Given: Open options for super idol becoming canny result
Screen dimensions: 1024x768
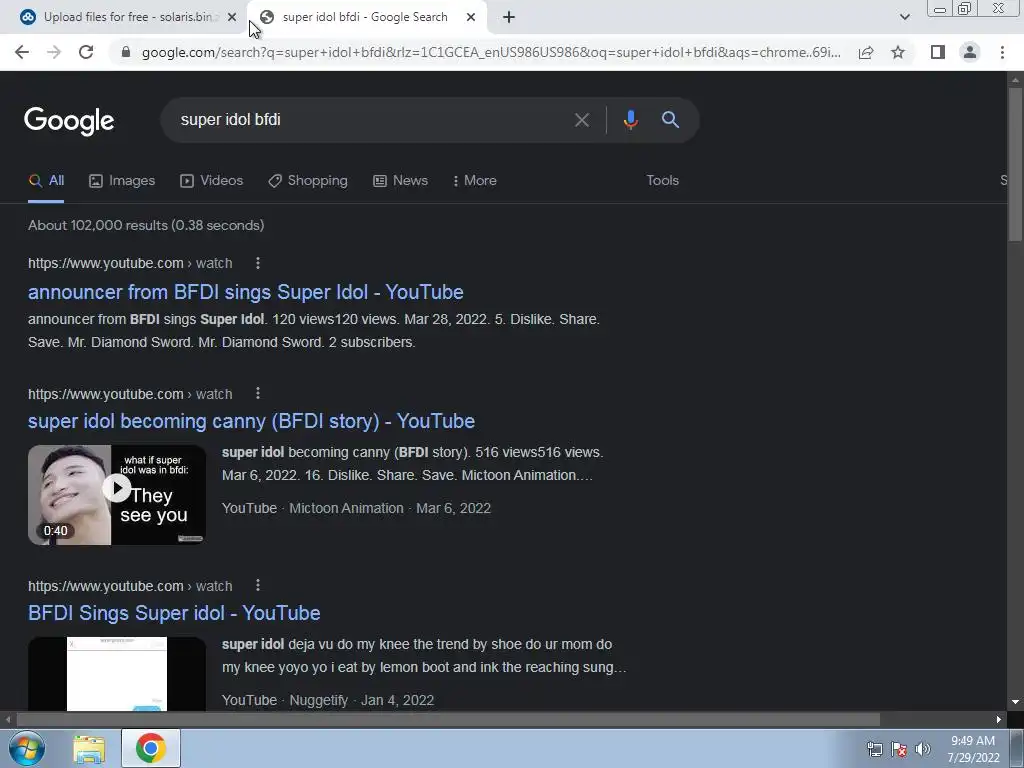Looking at the screenshot, I should coord(258,394).
